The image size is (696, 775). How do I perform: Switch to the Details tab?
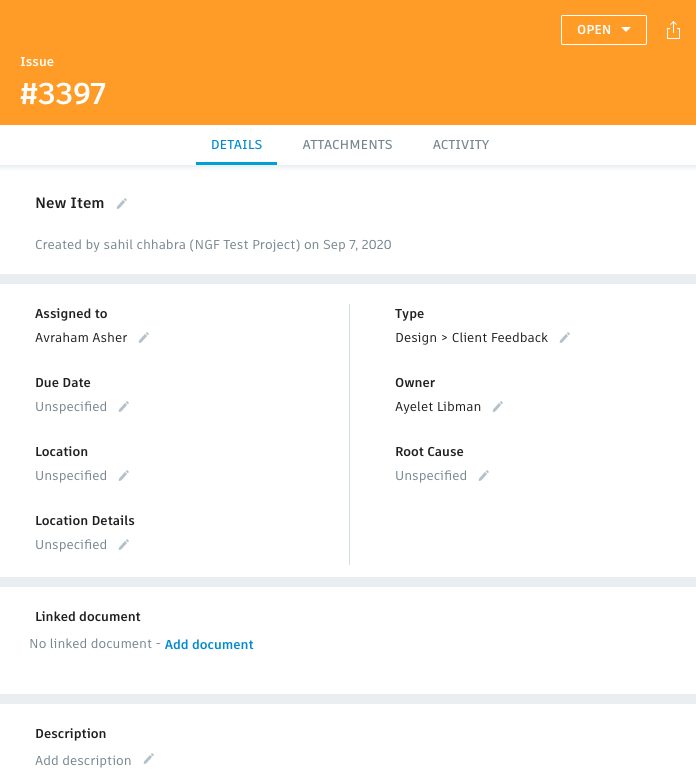[236, 145]
